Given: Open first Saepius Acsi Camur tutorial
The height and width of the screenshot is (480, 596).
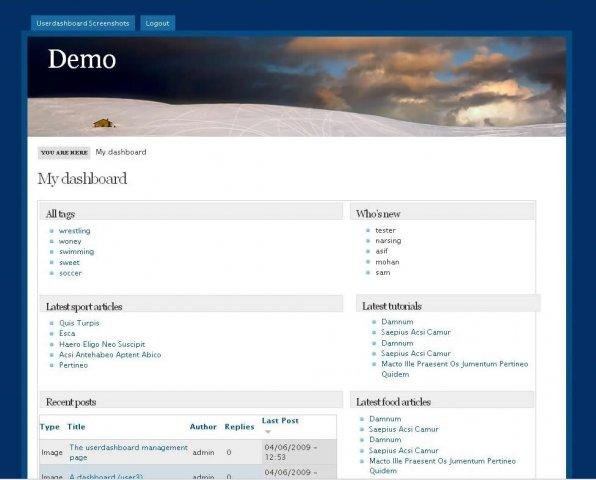Looking at the screenshot, I should [416, 332].
